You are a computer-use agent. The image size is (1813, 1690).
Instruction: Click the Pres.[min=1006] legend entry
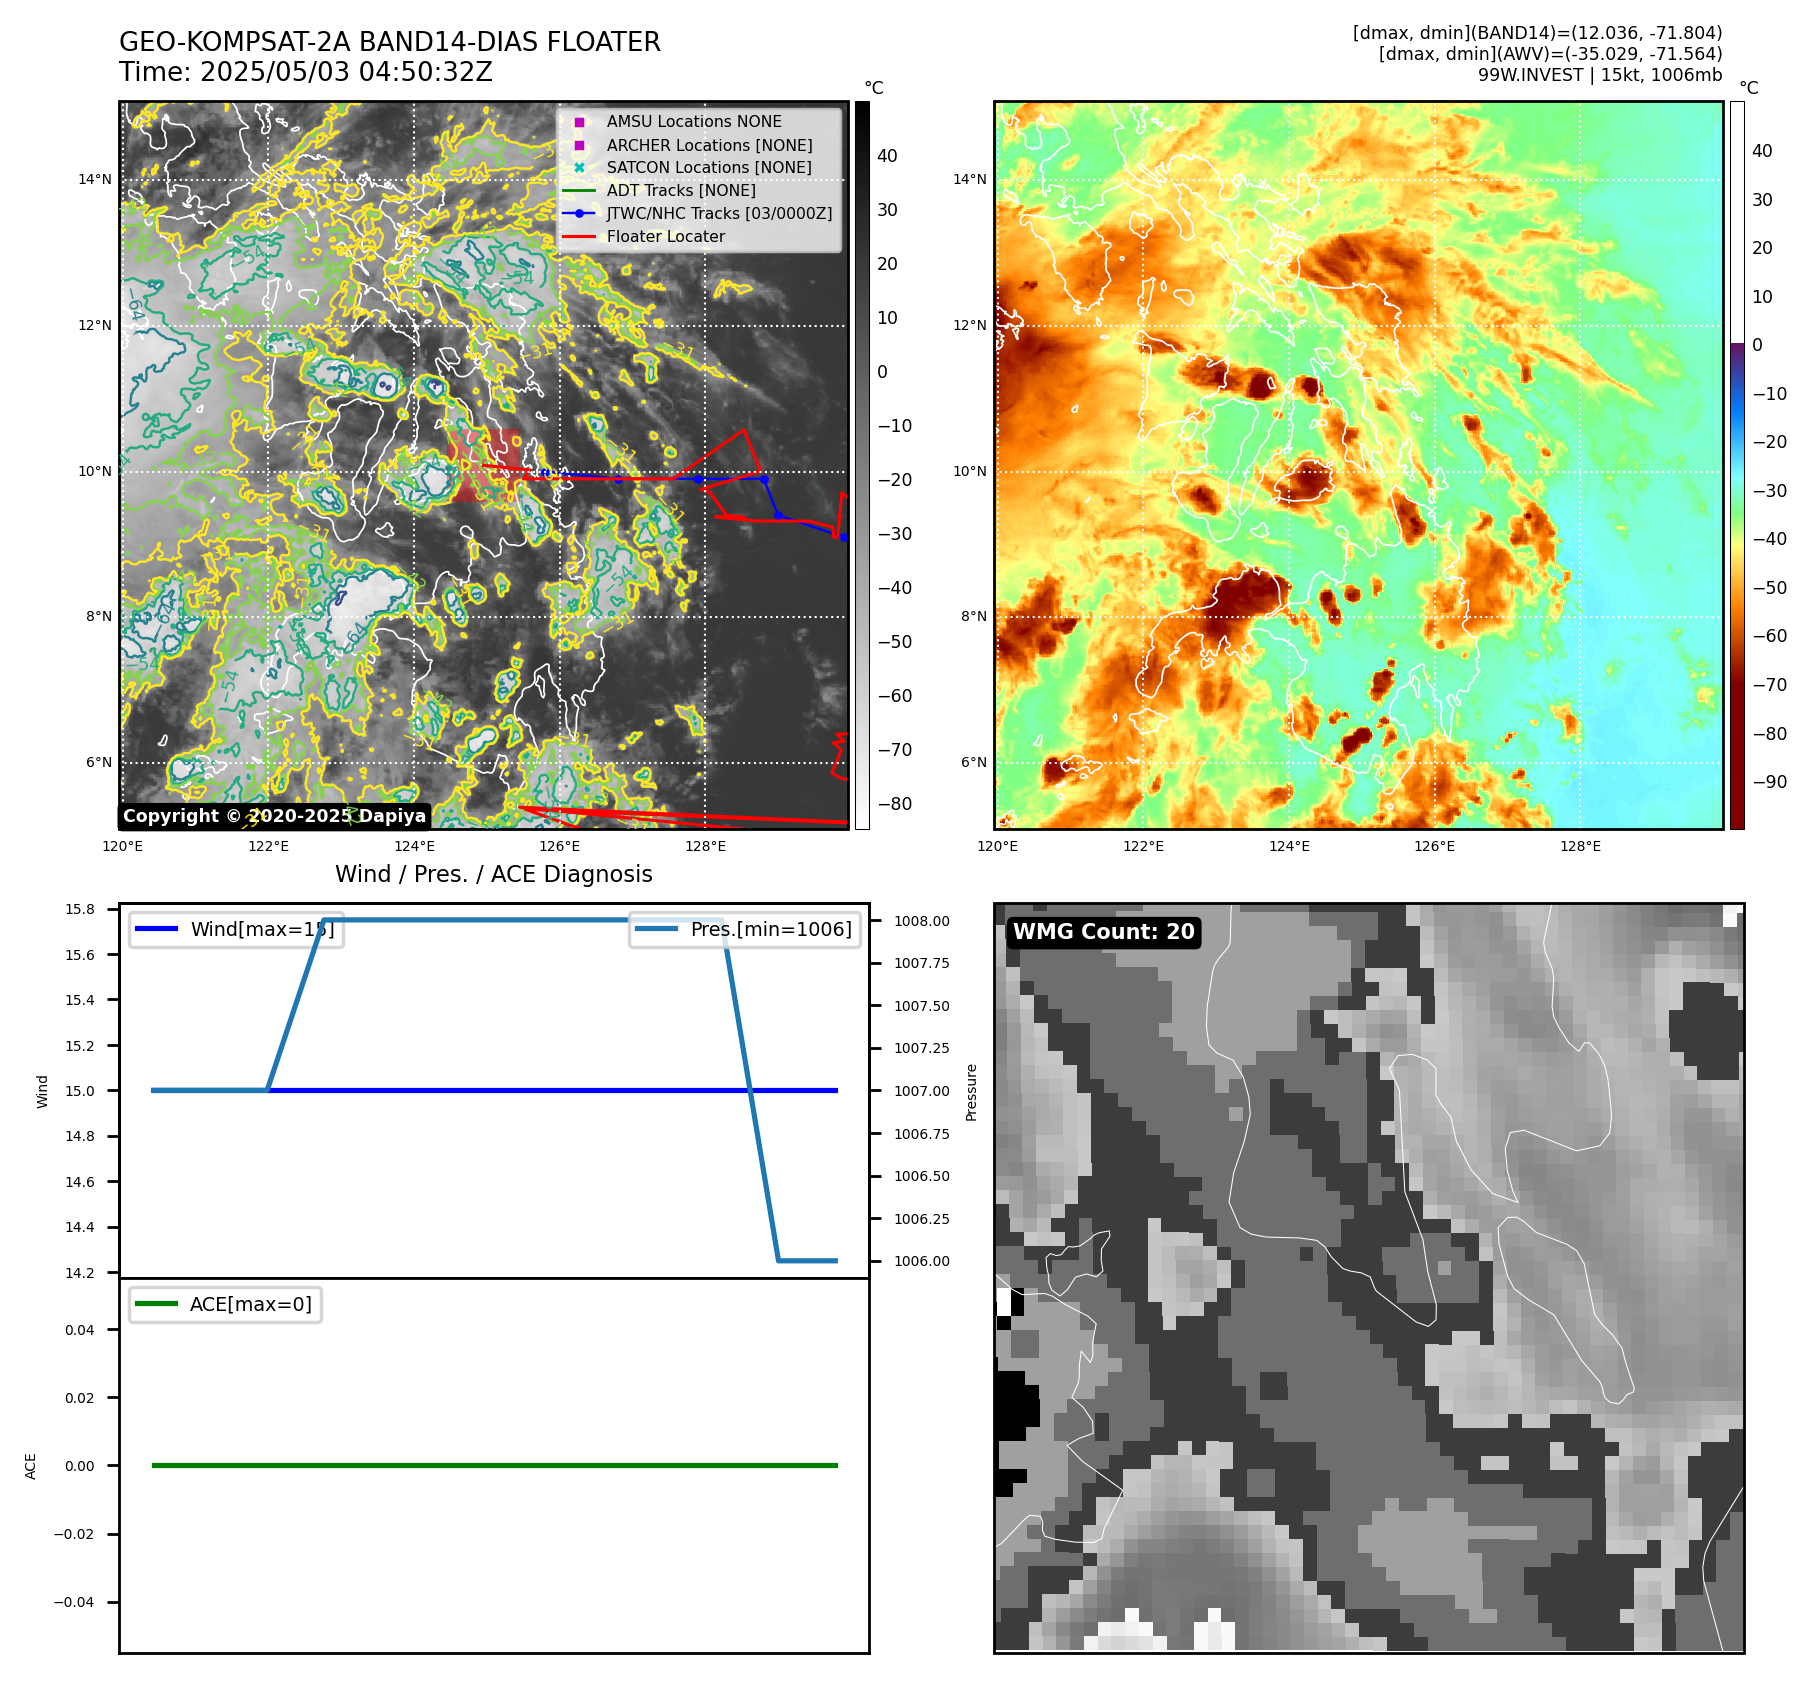point(745,930)
